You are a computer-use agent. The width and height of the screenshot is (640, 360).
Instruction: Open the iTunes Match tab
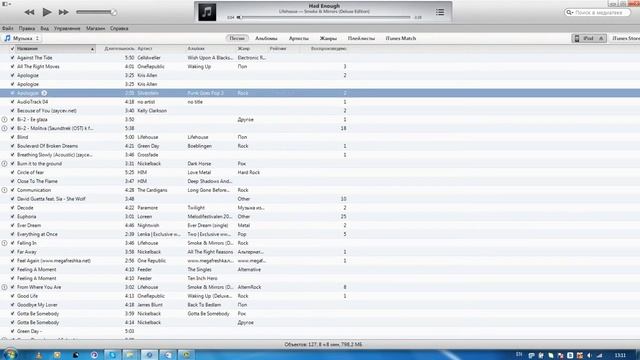tap(401, 38)
